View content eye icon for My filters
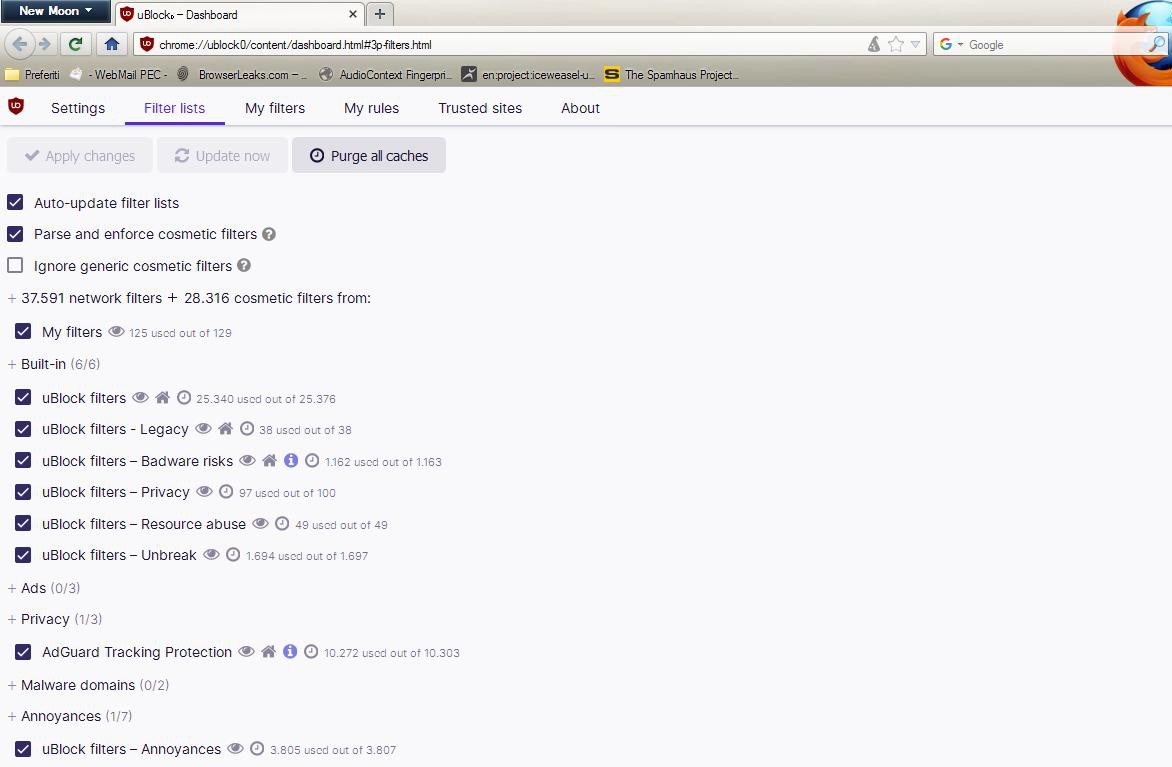 117,331
